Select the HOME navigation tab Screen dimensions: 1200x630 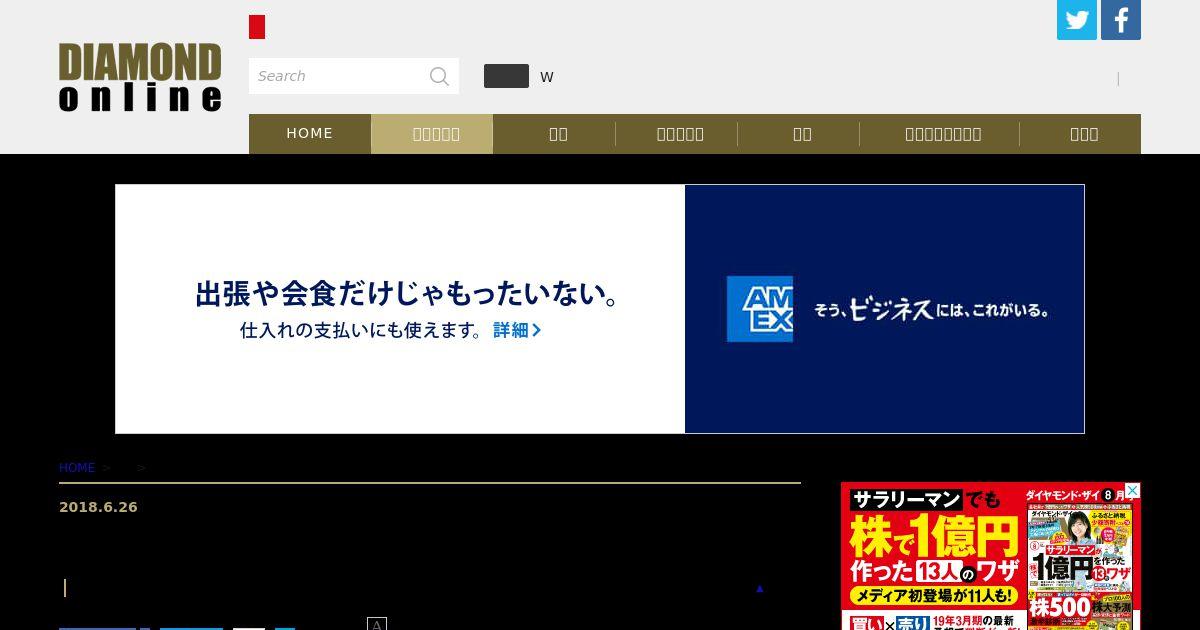(x=310, y=133)
